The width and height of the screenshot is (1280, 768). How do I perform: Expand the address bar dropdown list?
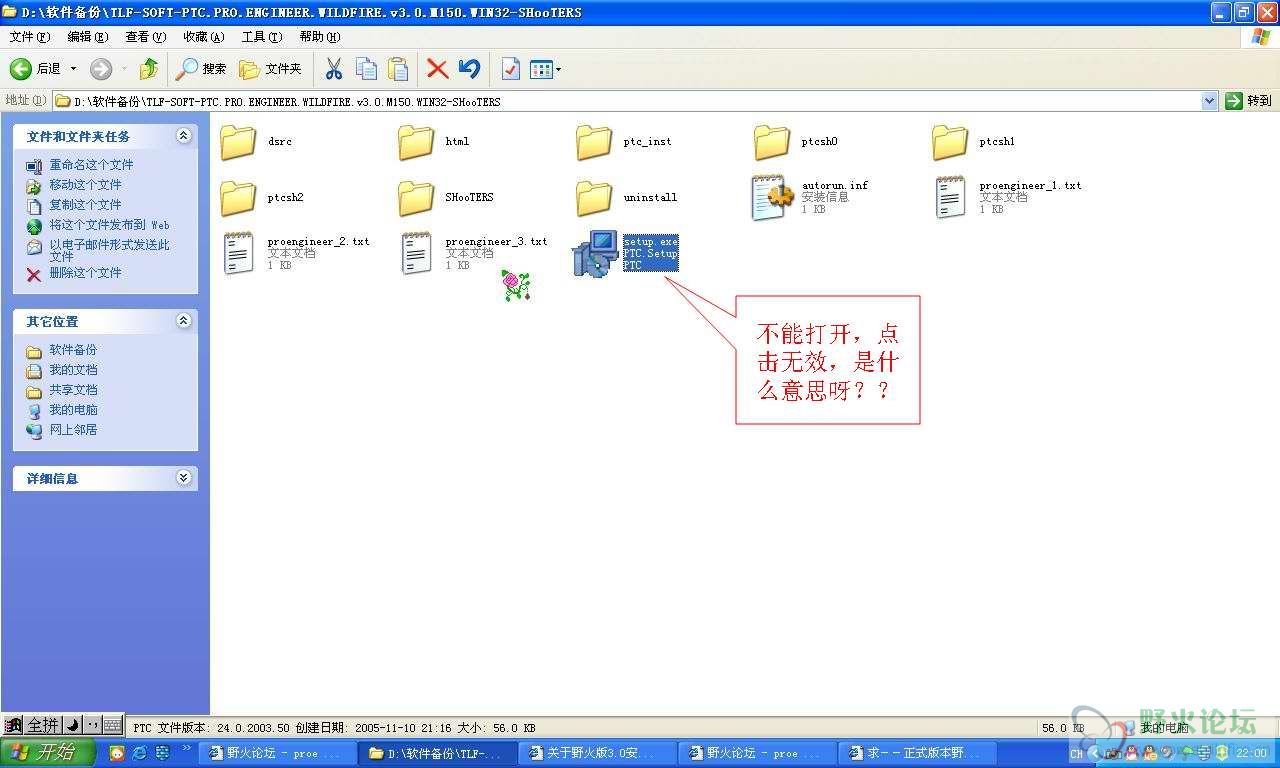1209,101
